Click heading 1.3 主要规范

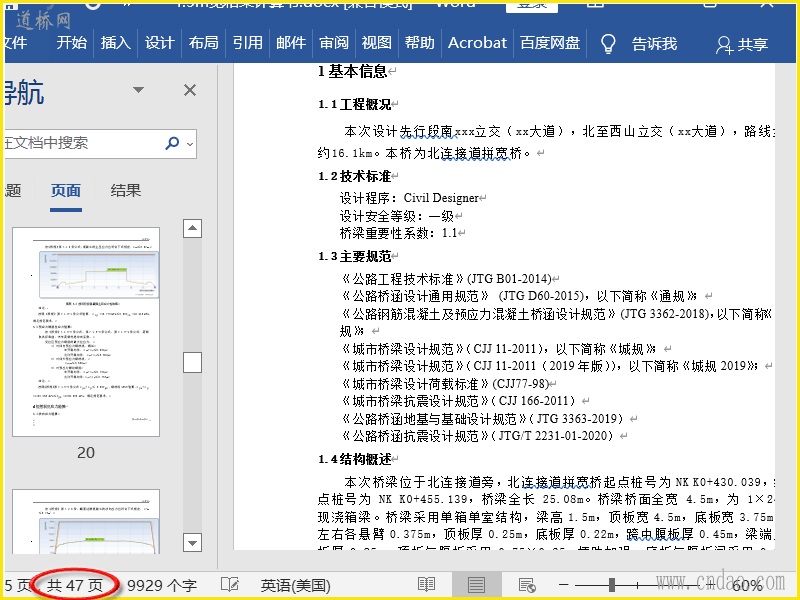355,256
